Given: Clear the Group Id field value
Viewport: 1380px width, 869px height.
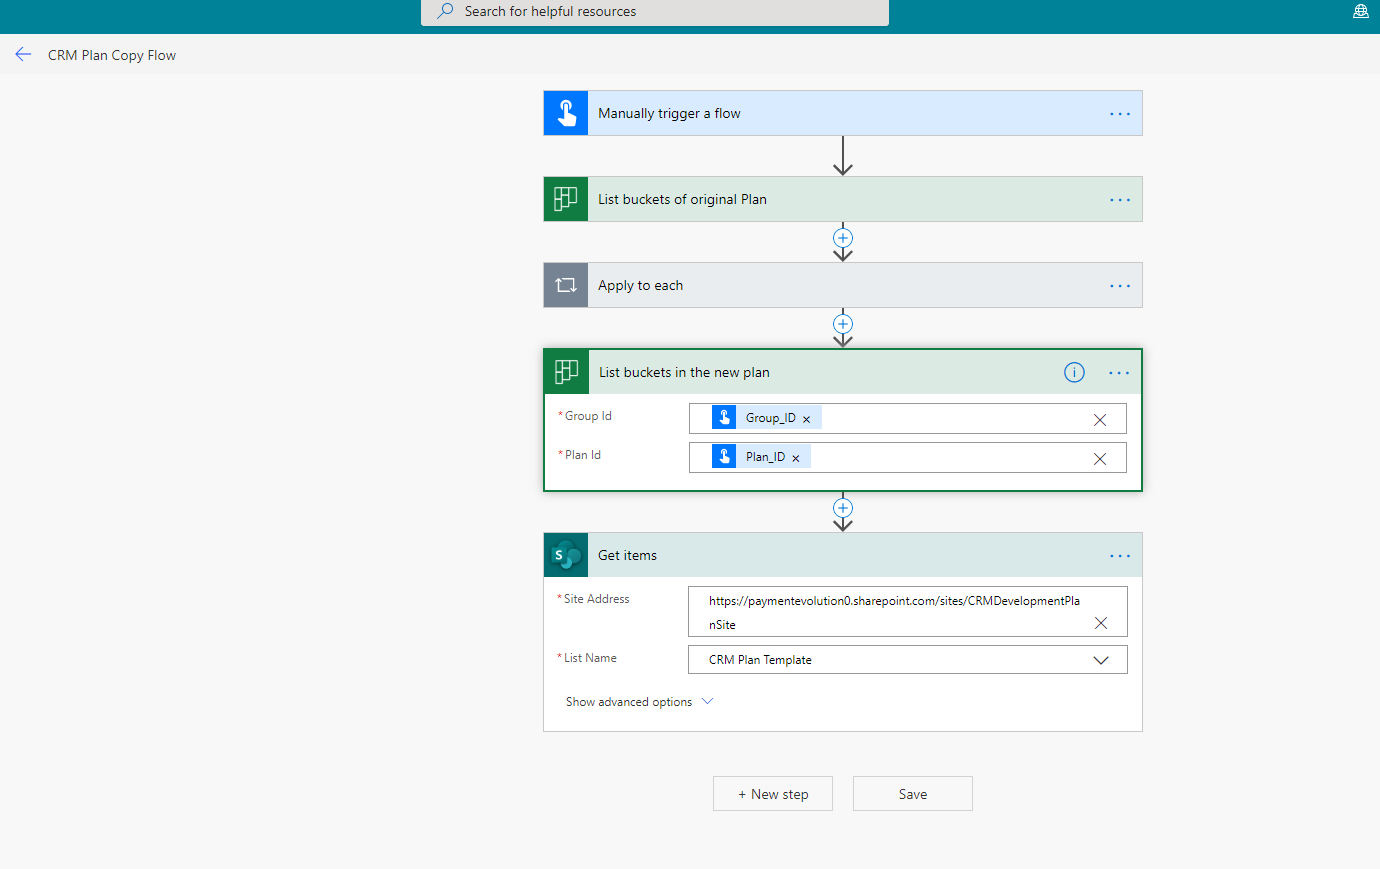Looking at the screenshot, I should [1099, 420].
